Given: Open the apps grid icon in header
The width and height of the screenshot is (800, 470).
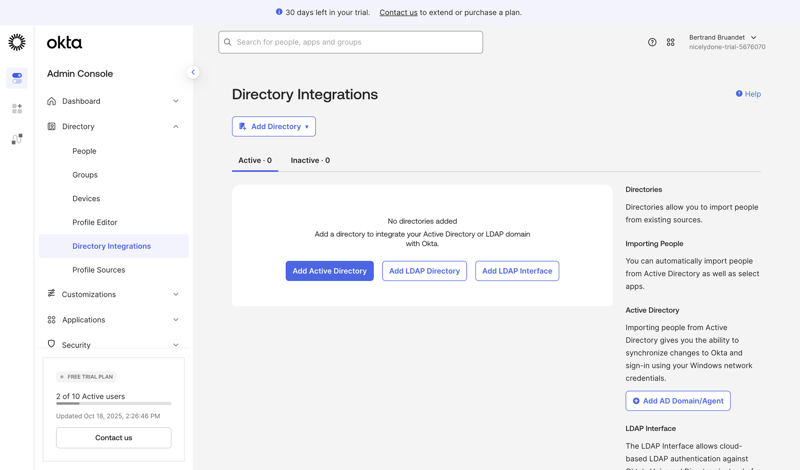Looking at the screenshot, I should pos(670,42).
